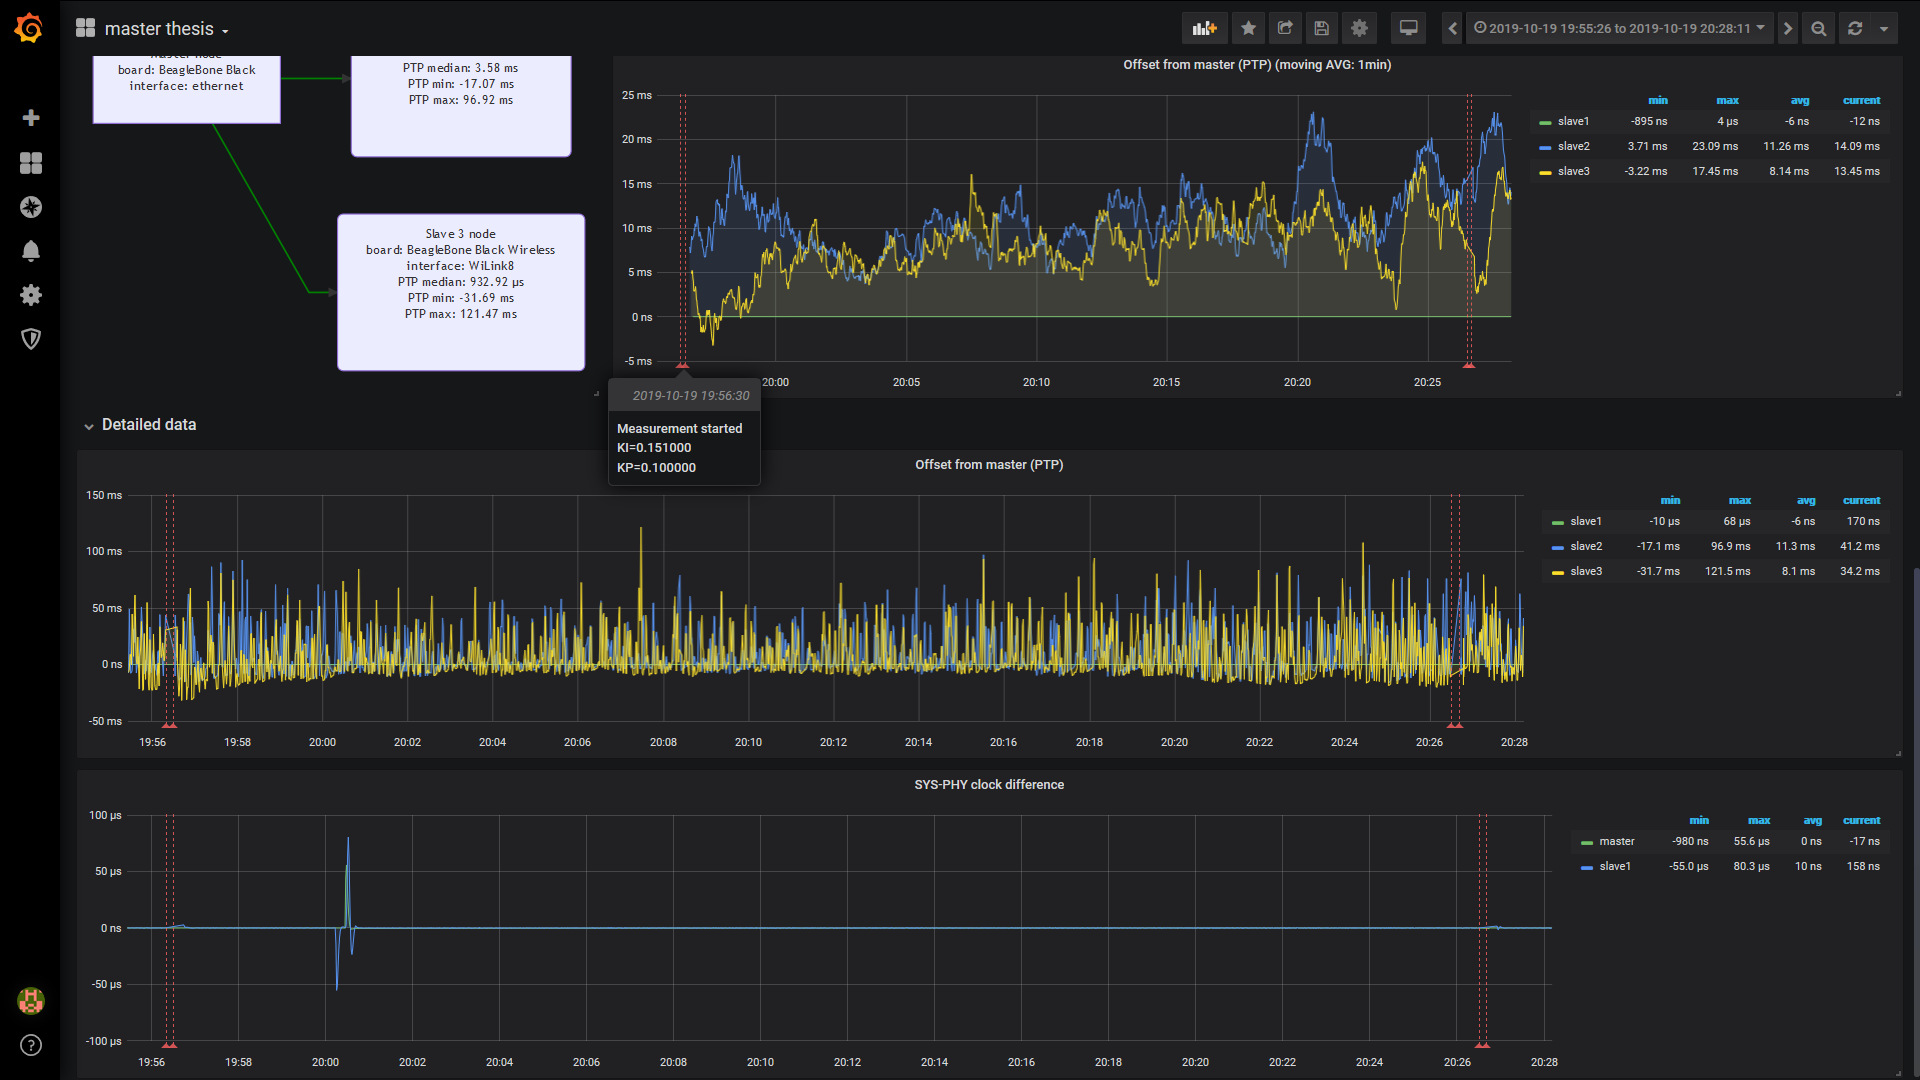The image size is (1920, 1080).
Task: Cycle view mode with monitor icon
Action: point(1408,28)
